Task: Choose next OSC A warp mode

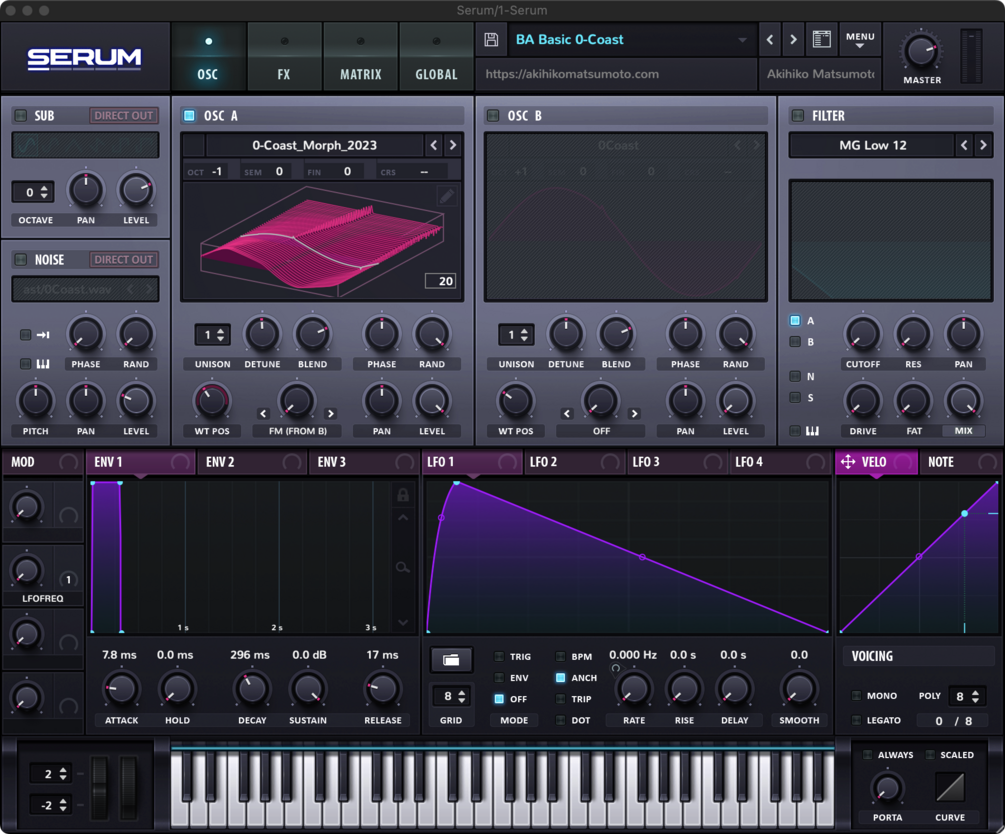Action: coord(331,413)
